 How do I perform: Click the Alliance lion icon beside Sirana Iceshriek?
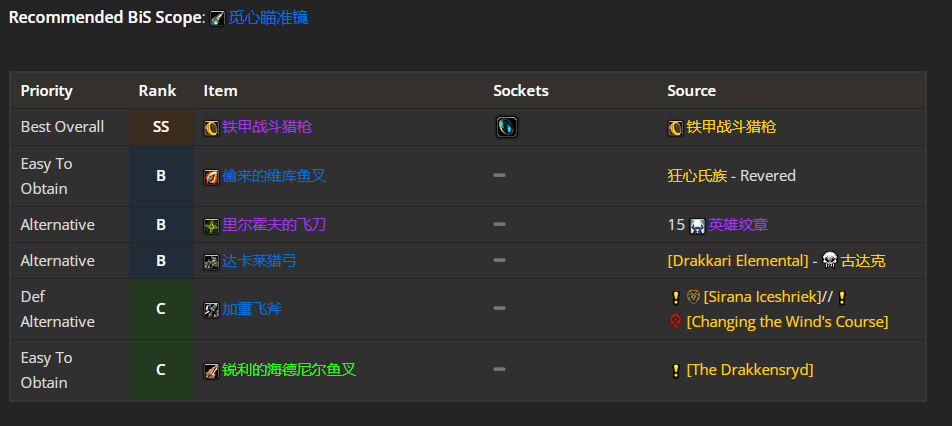click(x=693, y=297)
